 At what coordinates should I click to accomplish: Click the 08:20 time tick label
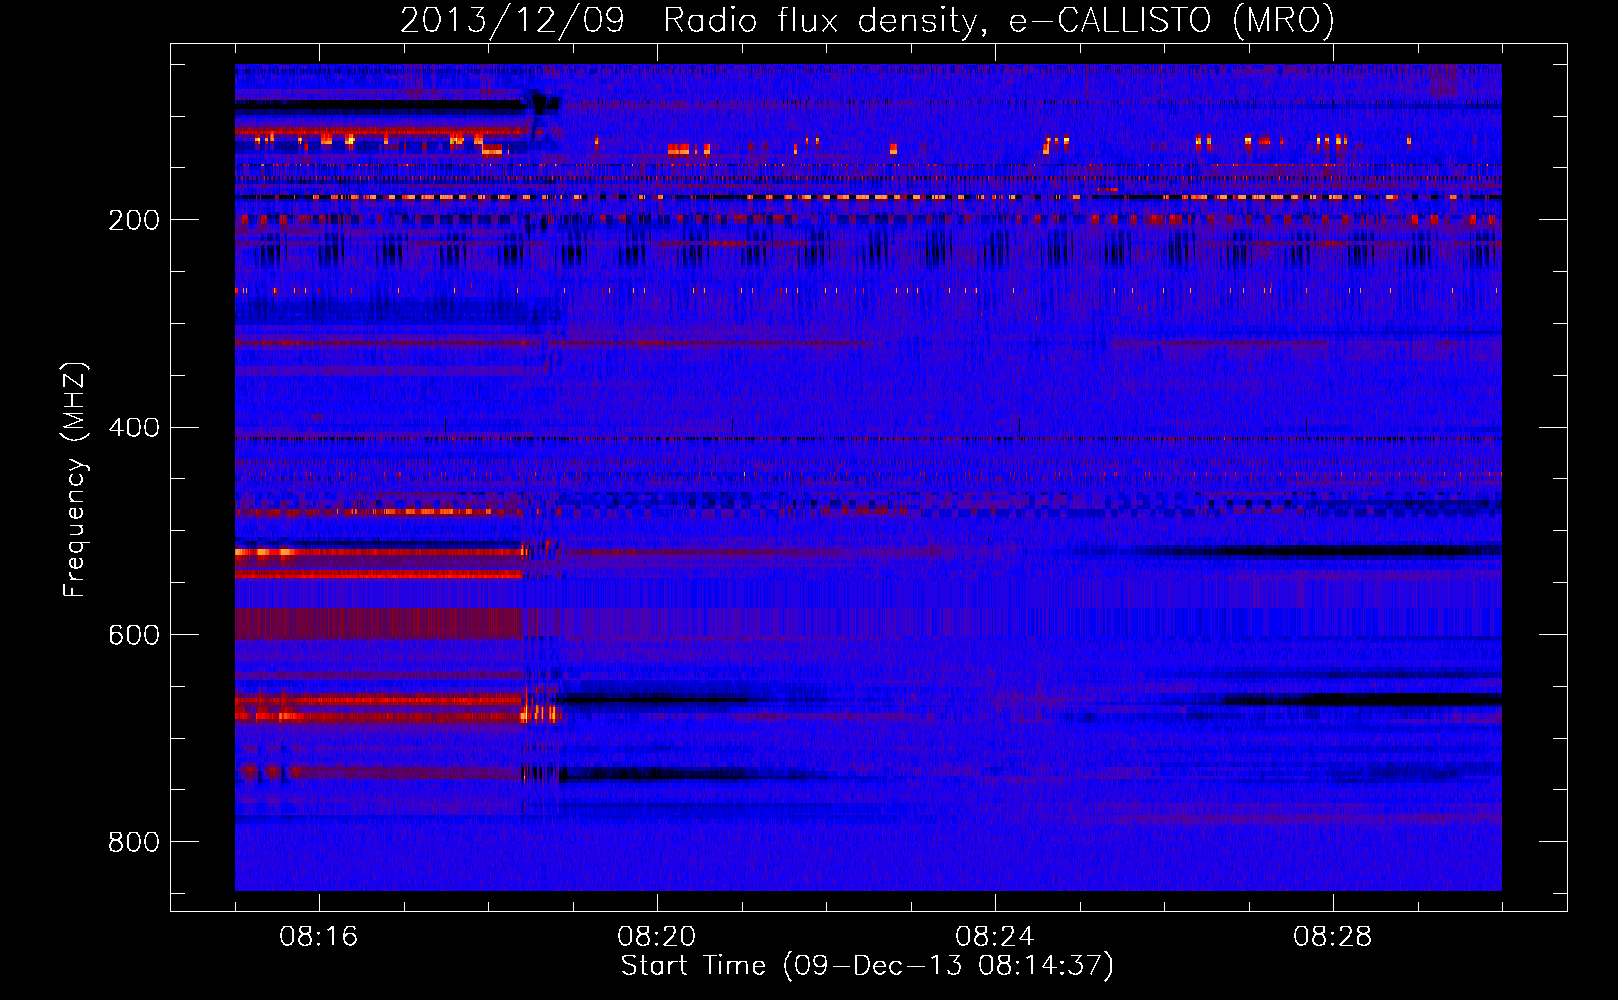(x=657, y=937)
